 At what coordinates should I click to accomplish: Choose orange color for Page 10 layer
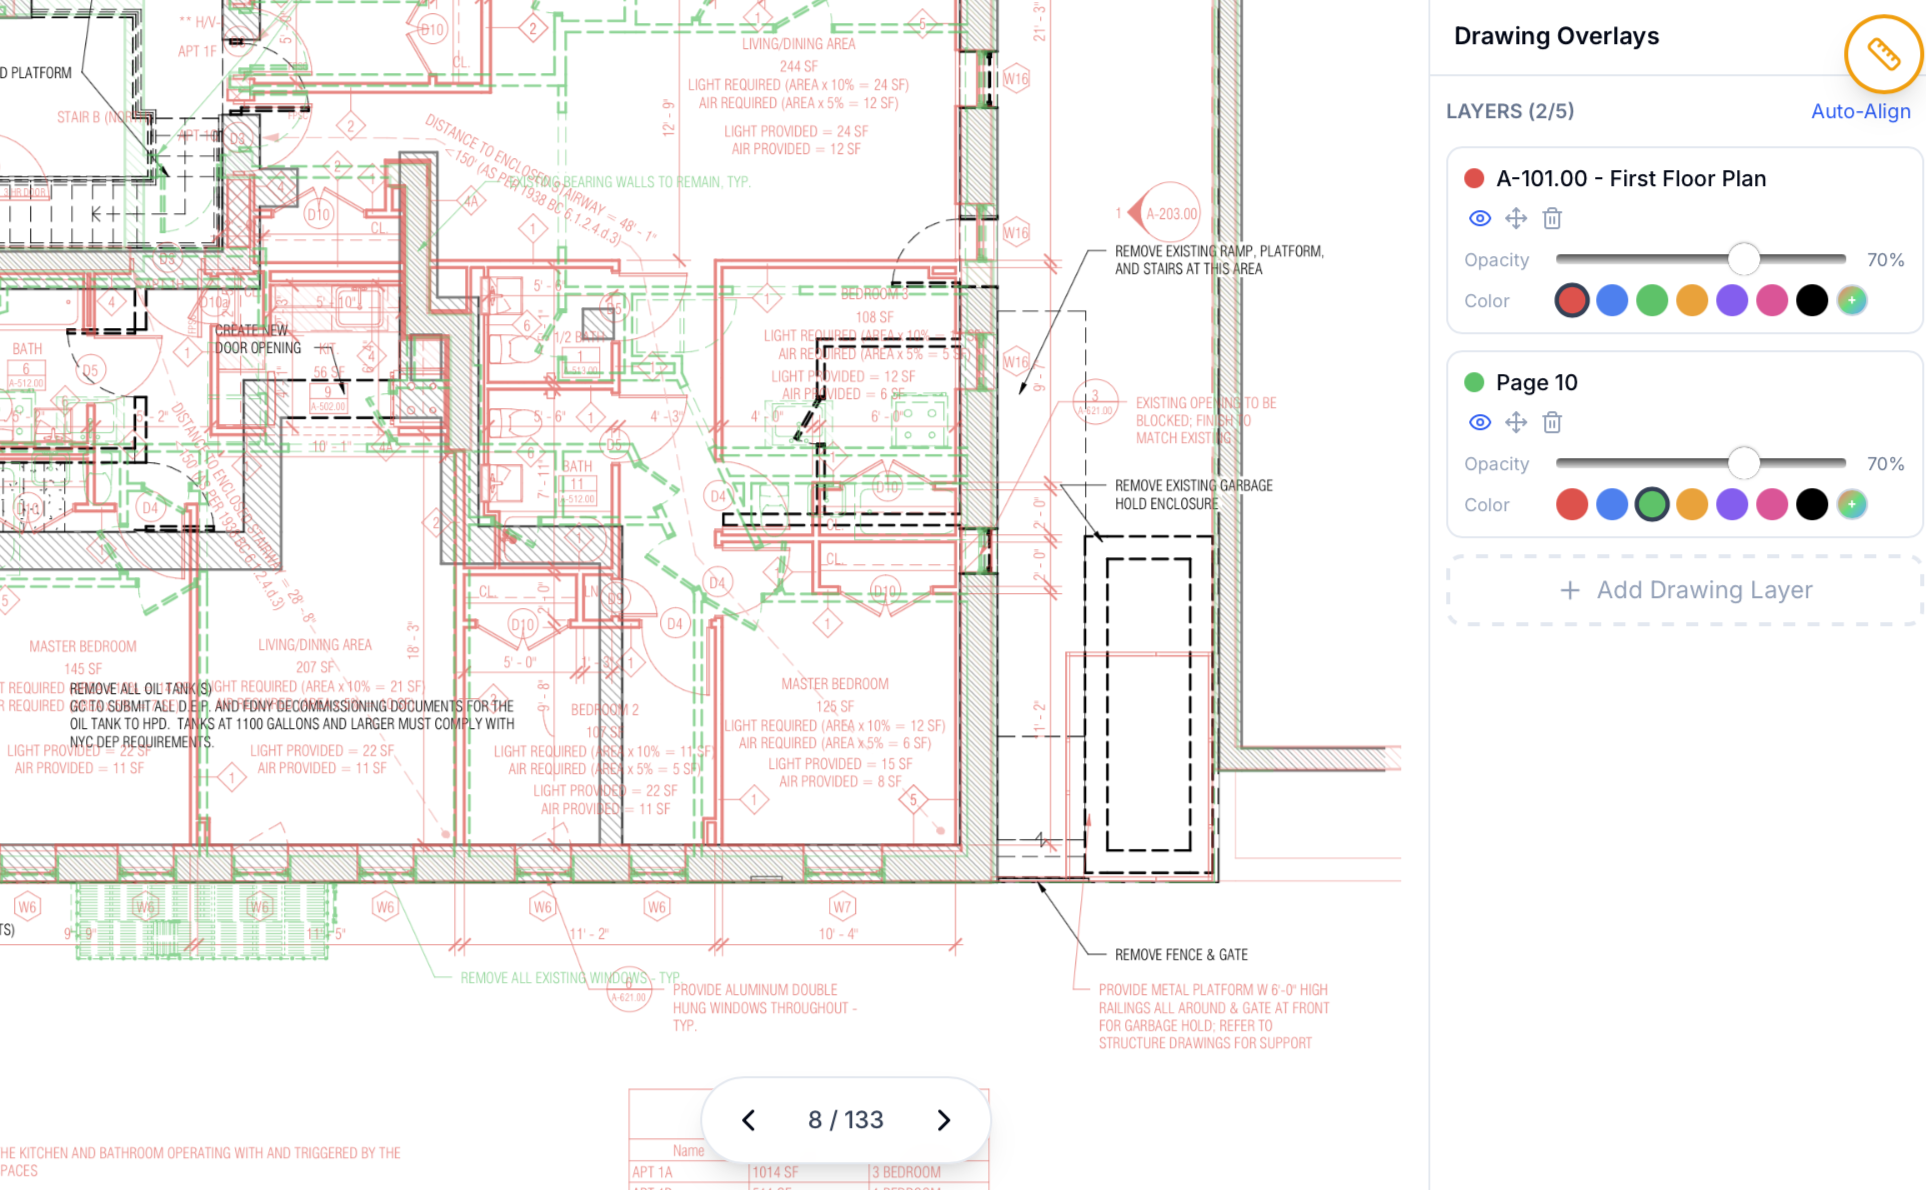[1692, 504]
